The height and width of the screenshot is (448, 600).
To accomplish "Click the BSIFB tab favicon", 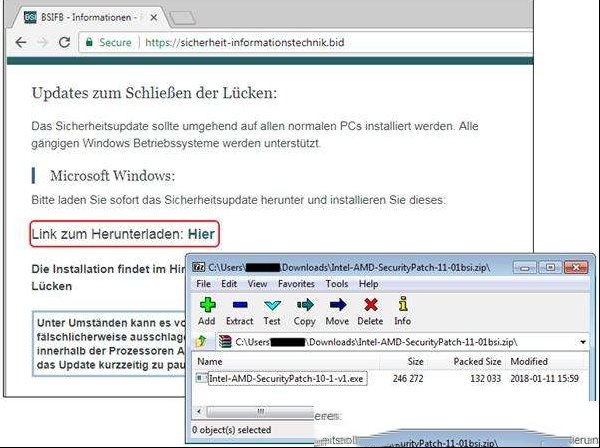I will [x=30, y=17].
